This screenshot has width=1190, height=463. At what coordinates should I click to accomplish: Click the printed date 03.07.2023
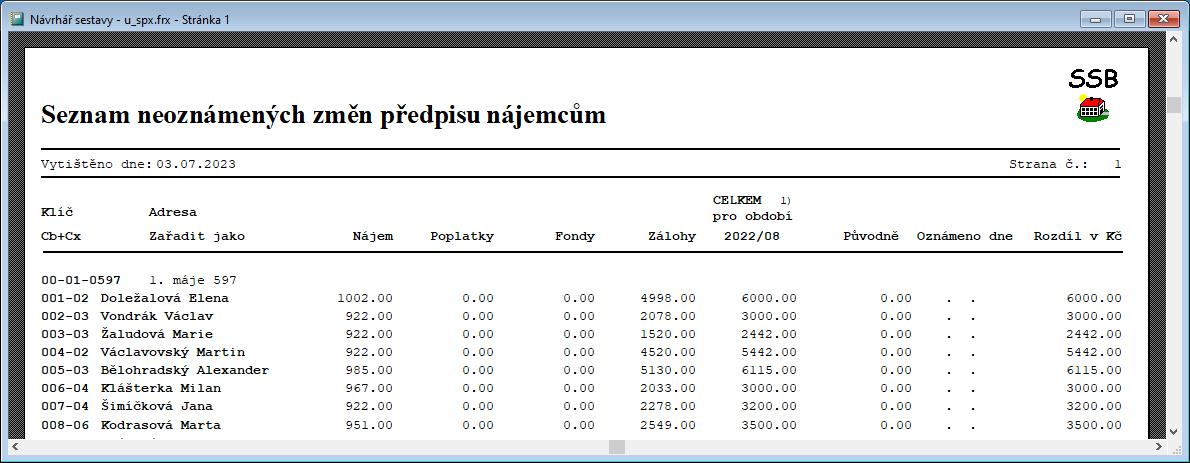tap(196, 163)
